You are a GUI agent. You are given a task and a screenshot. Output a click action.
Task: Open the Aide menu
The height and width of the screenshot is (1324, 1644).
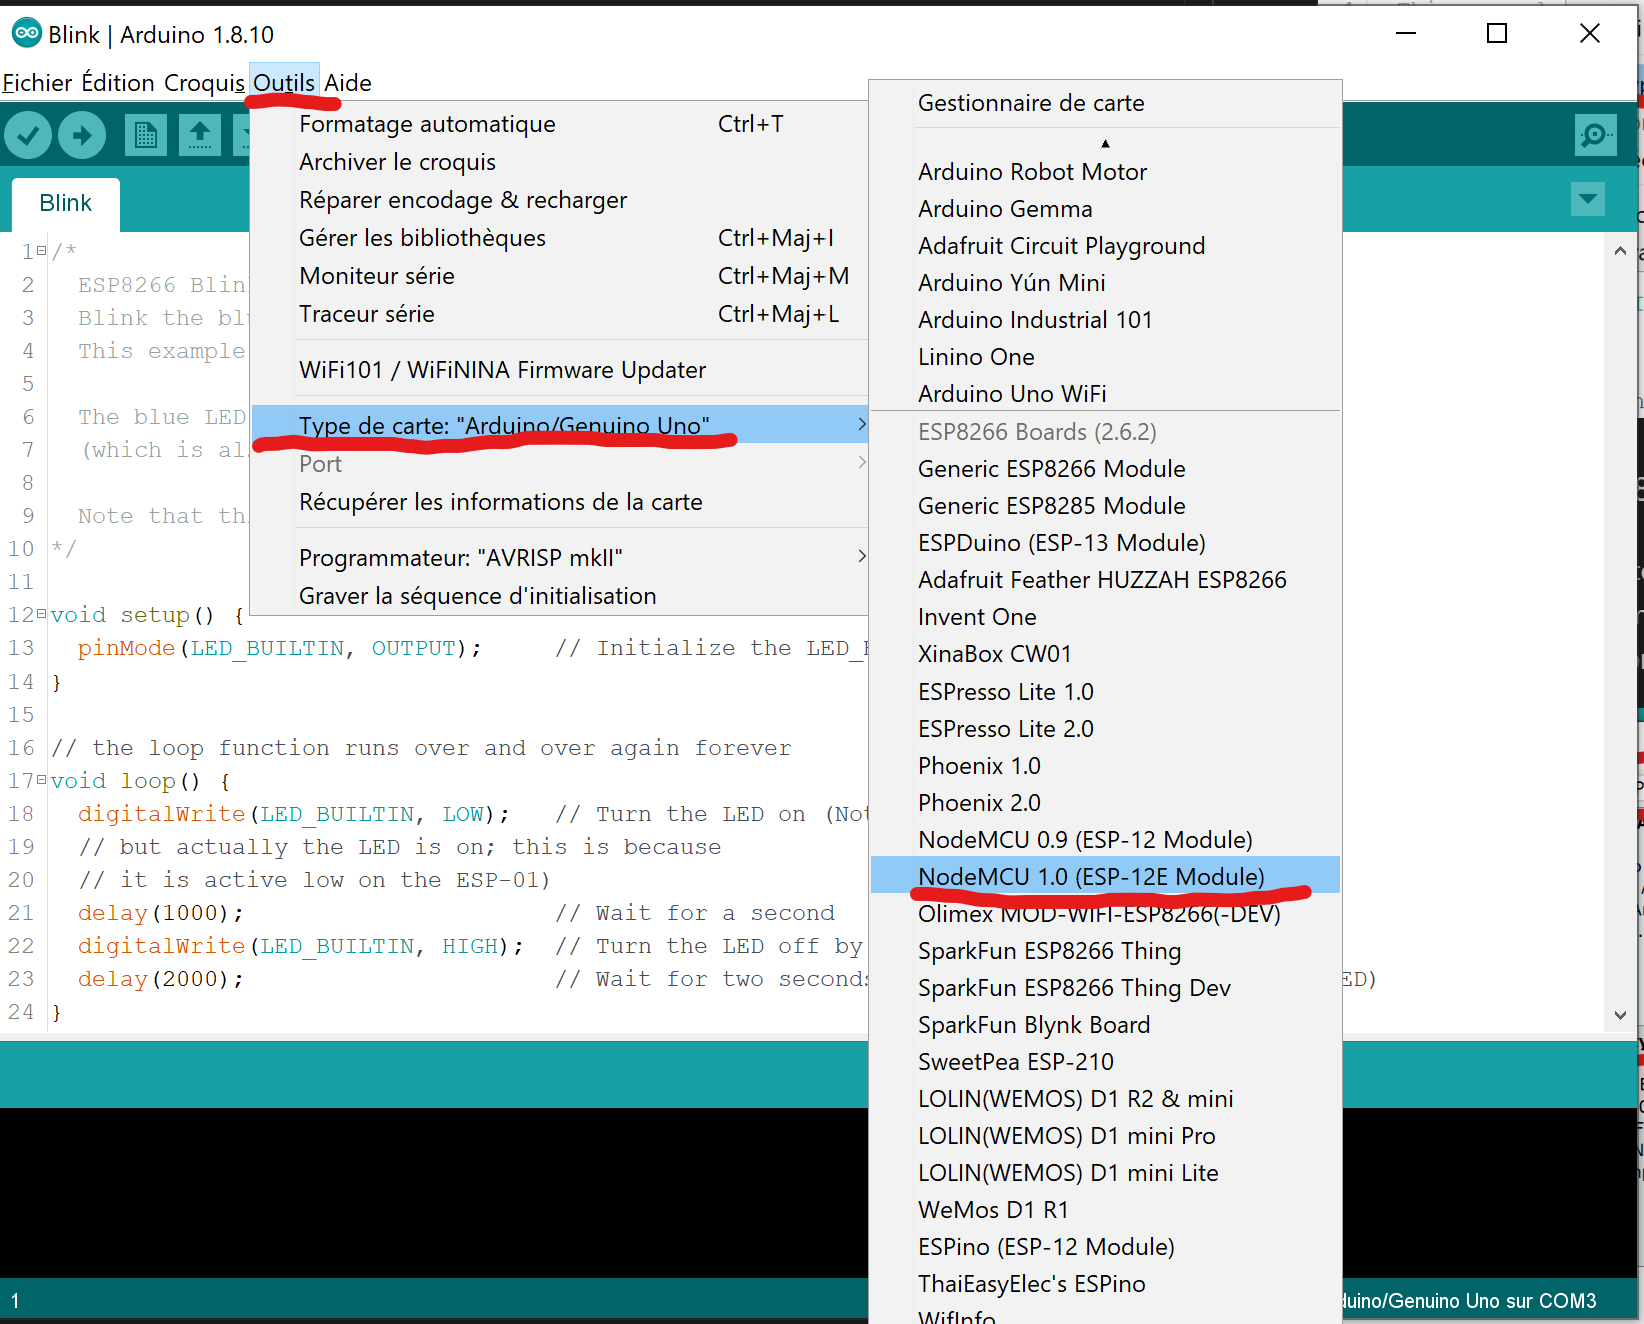[348, 83]
